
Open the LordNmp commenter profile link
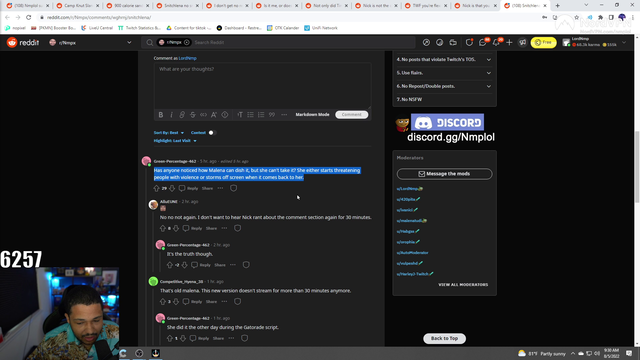188,58
